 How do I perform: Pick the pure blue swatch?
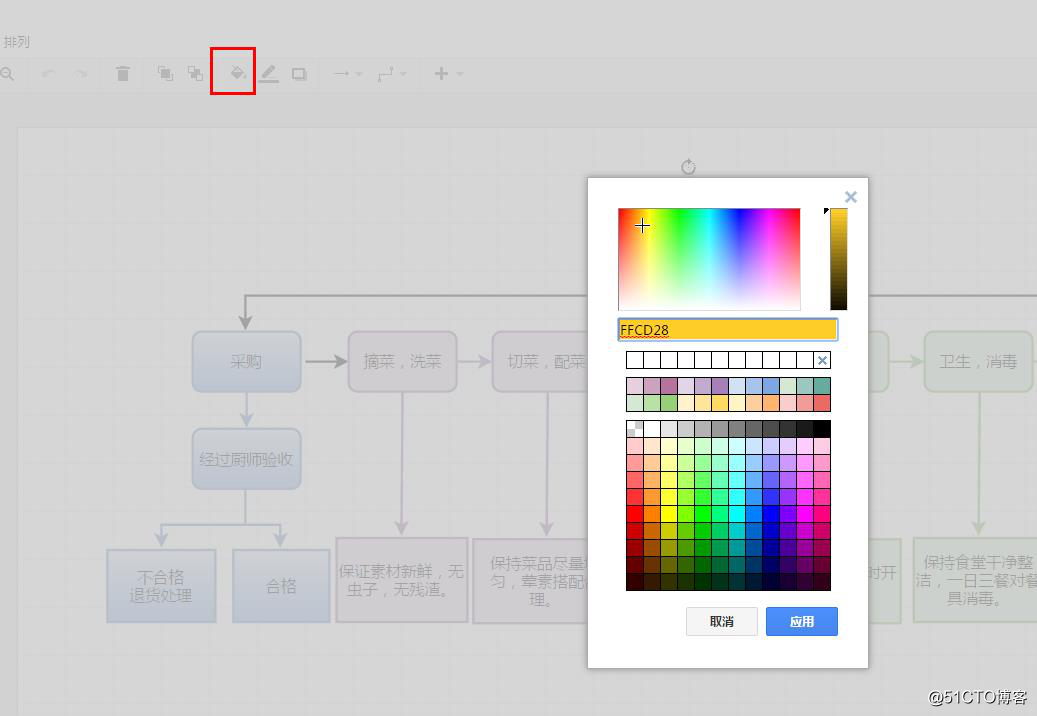pyautogui.click(x=771, y=514)
